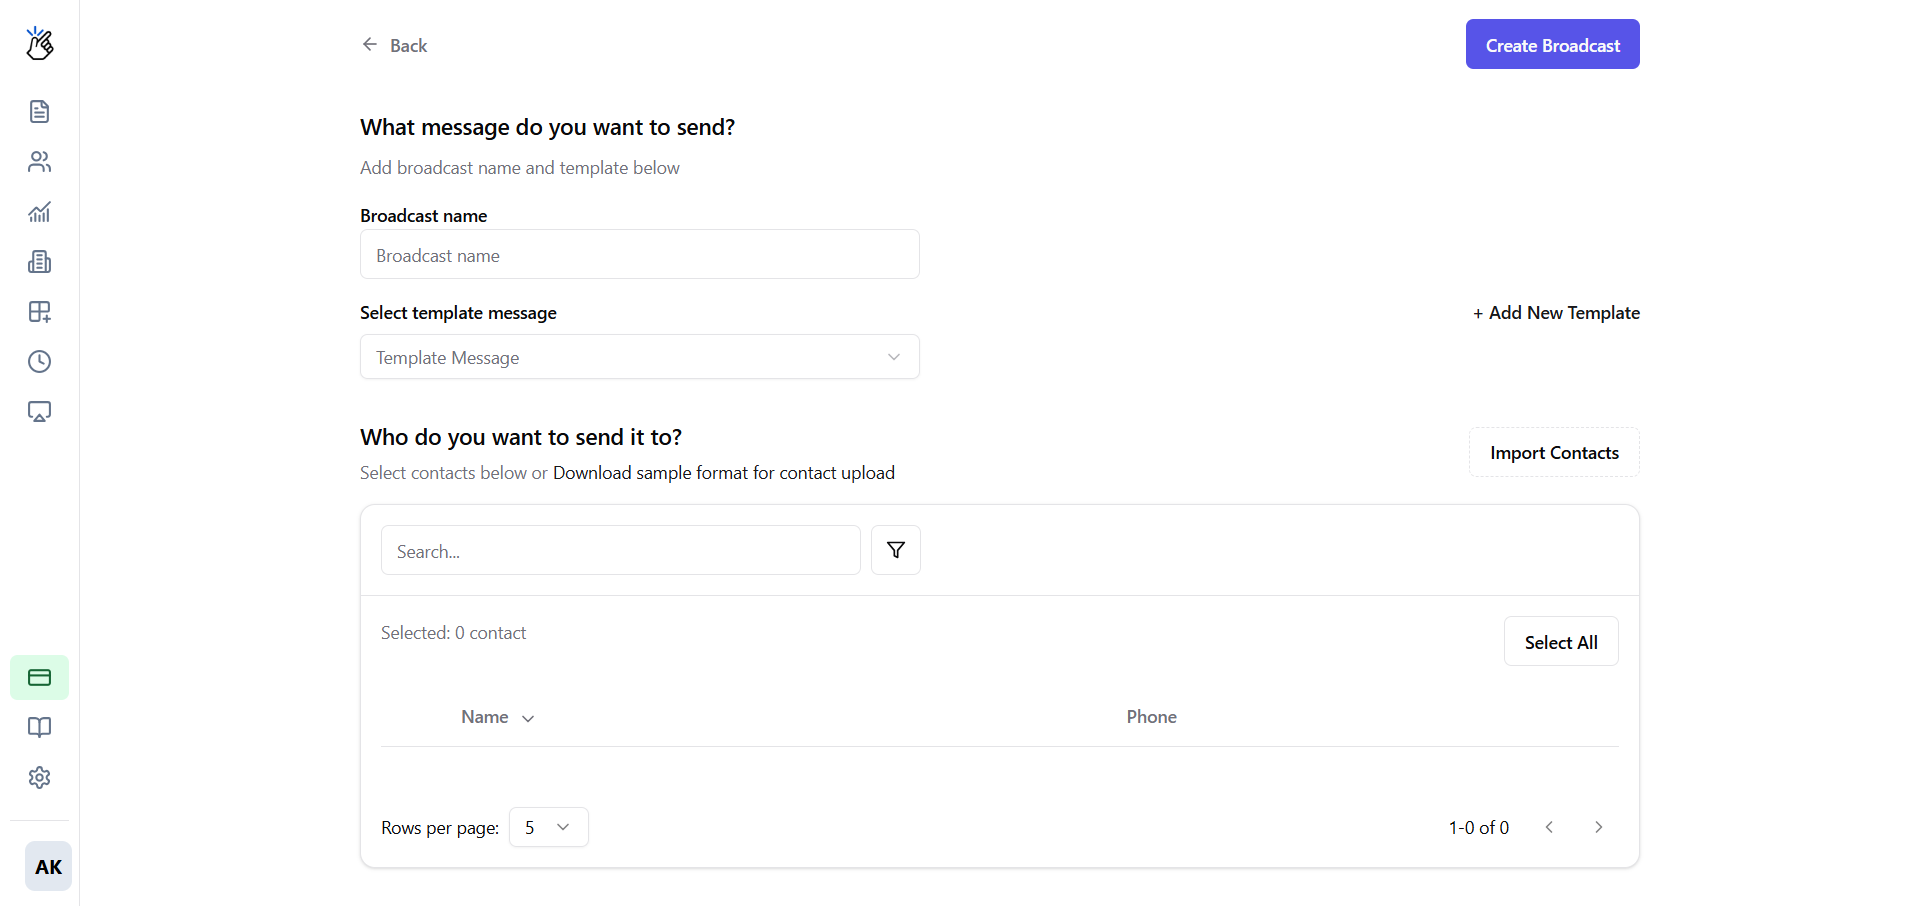The width and height of the screenshot is (1918, 906).
Task: Open the Rows per page dropdown
Action: pyautogui.click(x=548, y=827)
